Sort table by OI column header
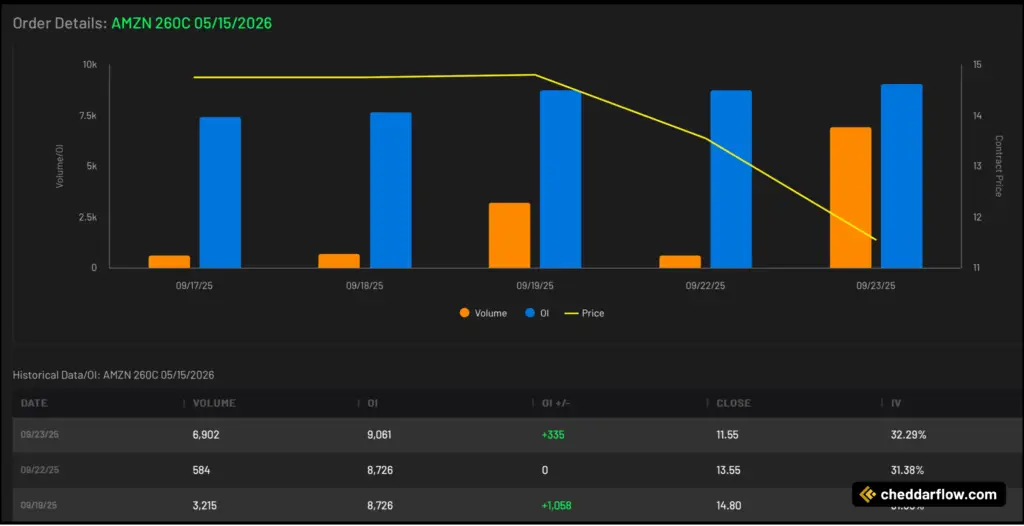Image resolution: width=1024 pixels, height=526 pixels. tap(372, 403)
